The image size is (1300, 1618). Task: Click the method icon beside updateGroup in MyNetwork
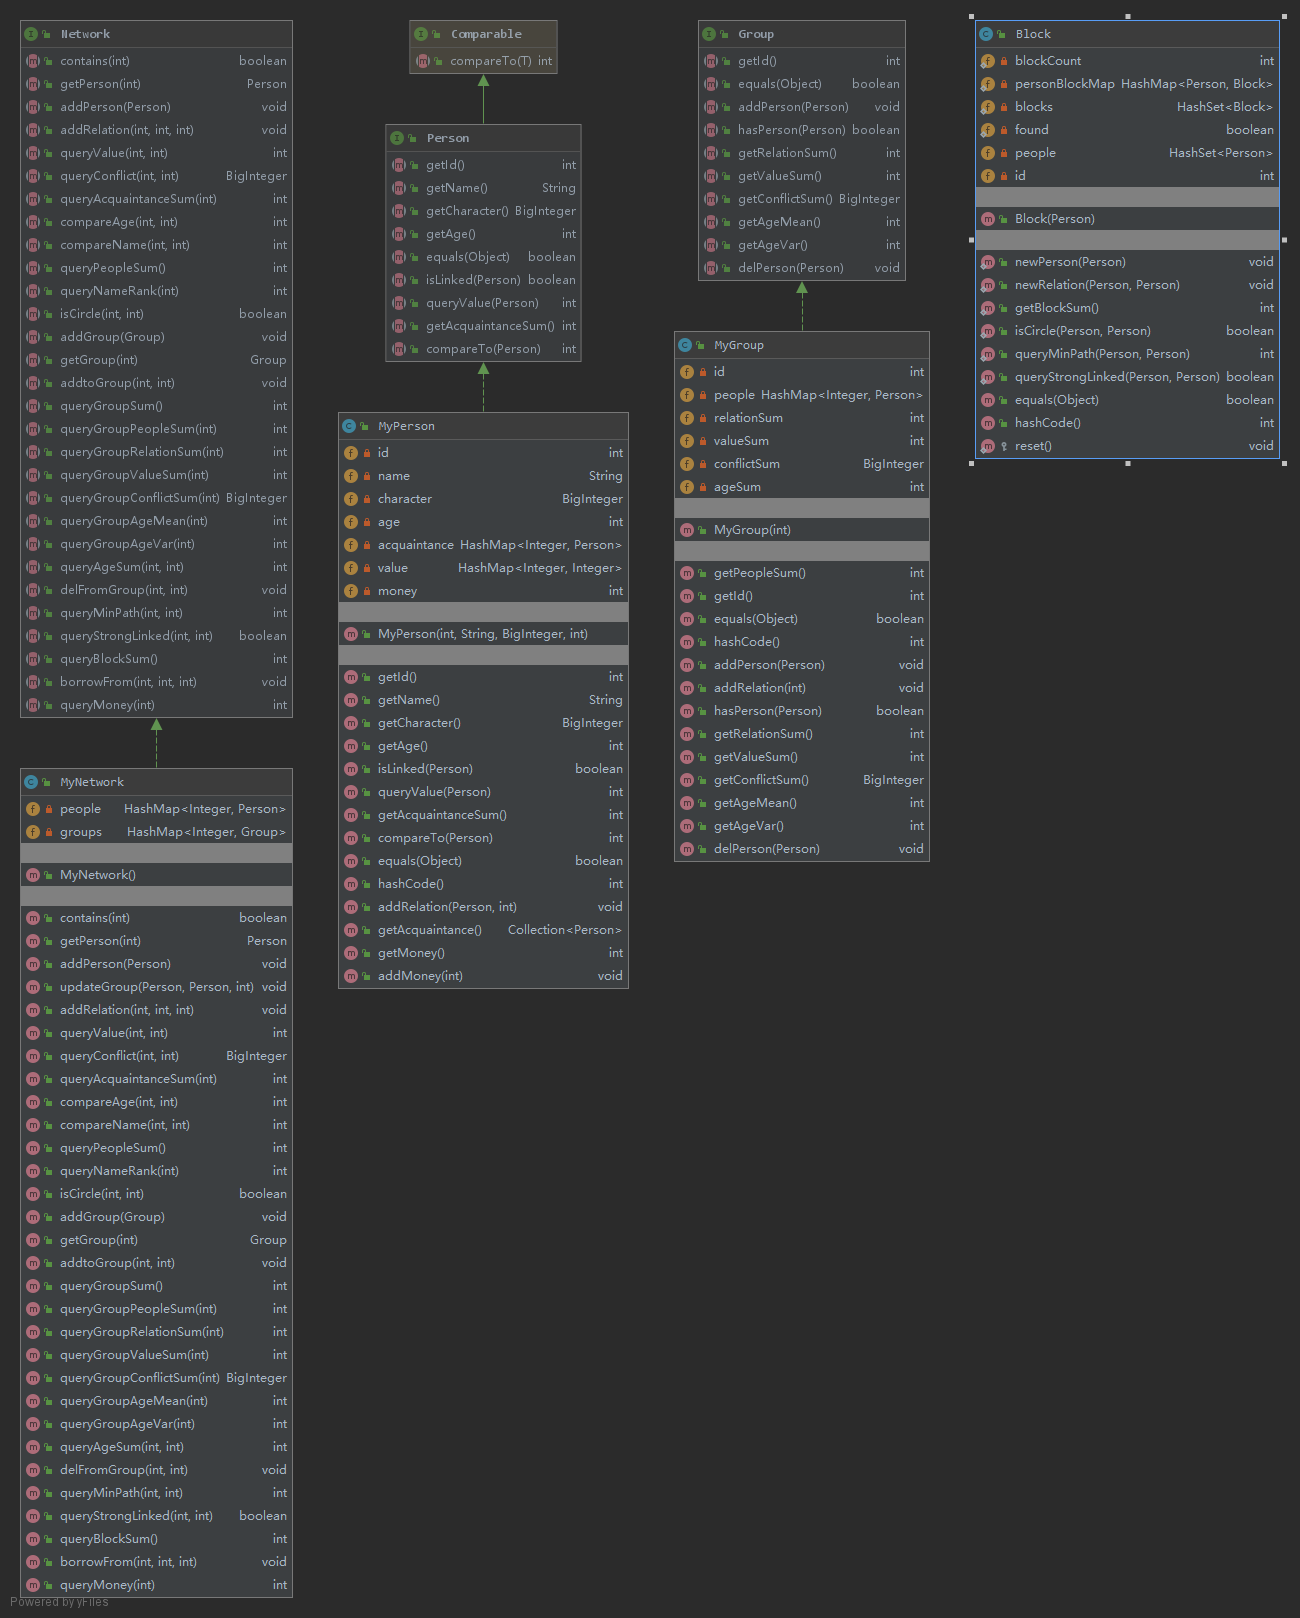[33, 987]
